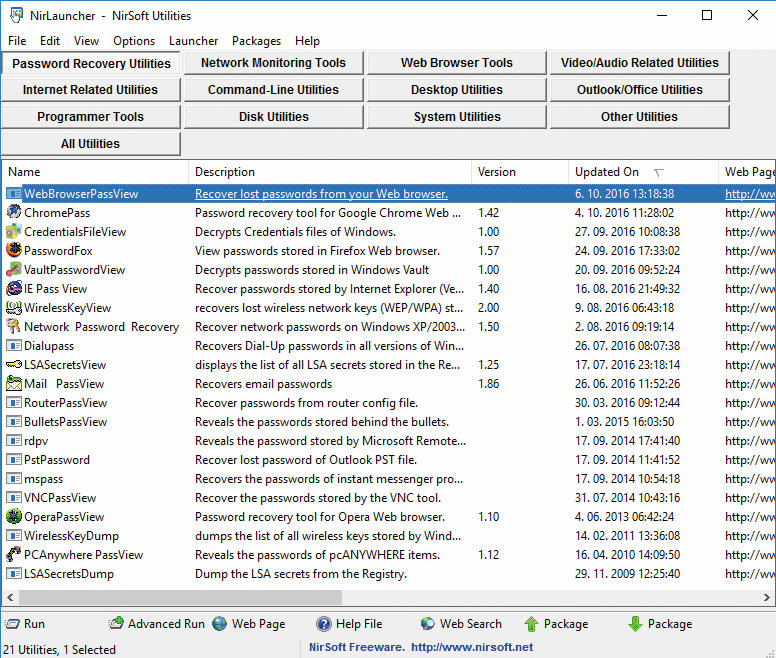Sort by the Updated On column
776x658 pixels.
click(643, 172)
